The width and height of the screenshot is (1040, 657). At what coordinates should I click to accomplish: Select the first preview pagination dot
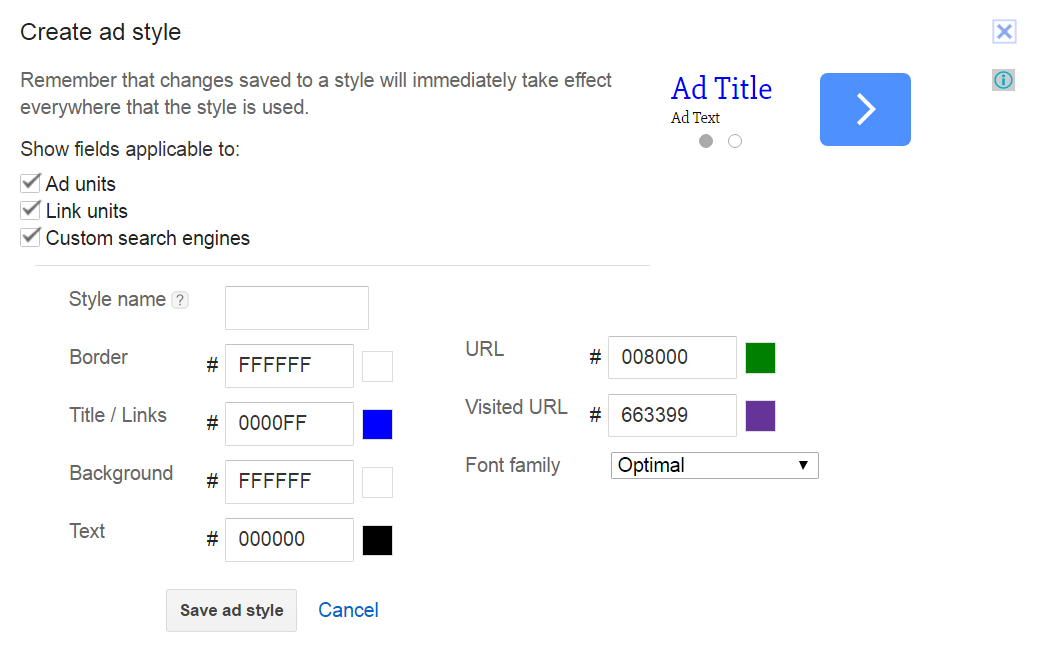pos(705,141)
